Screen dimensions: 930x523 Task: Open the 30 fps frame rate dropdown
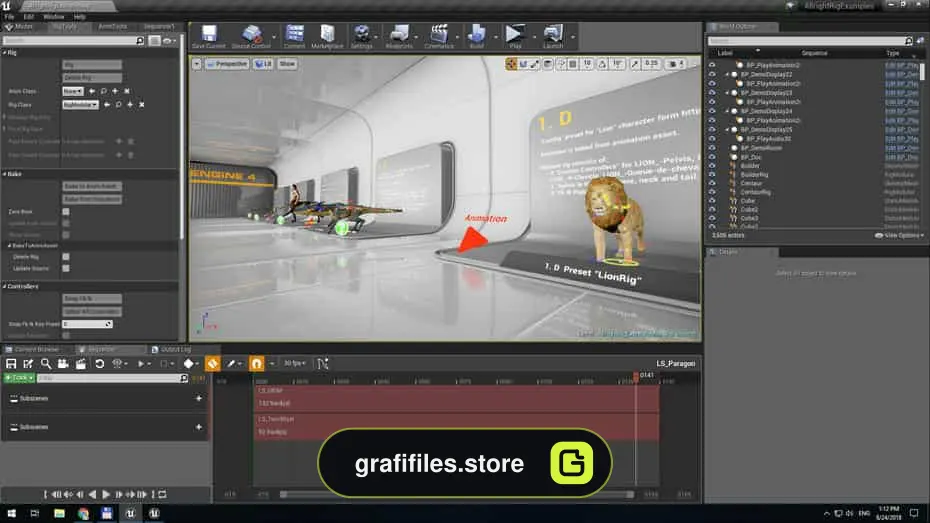point(295,363)
